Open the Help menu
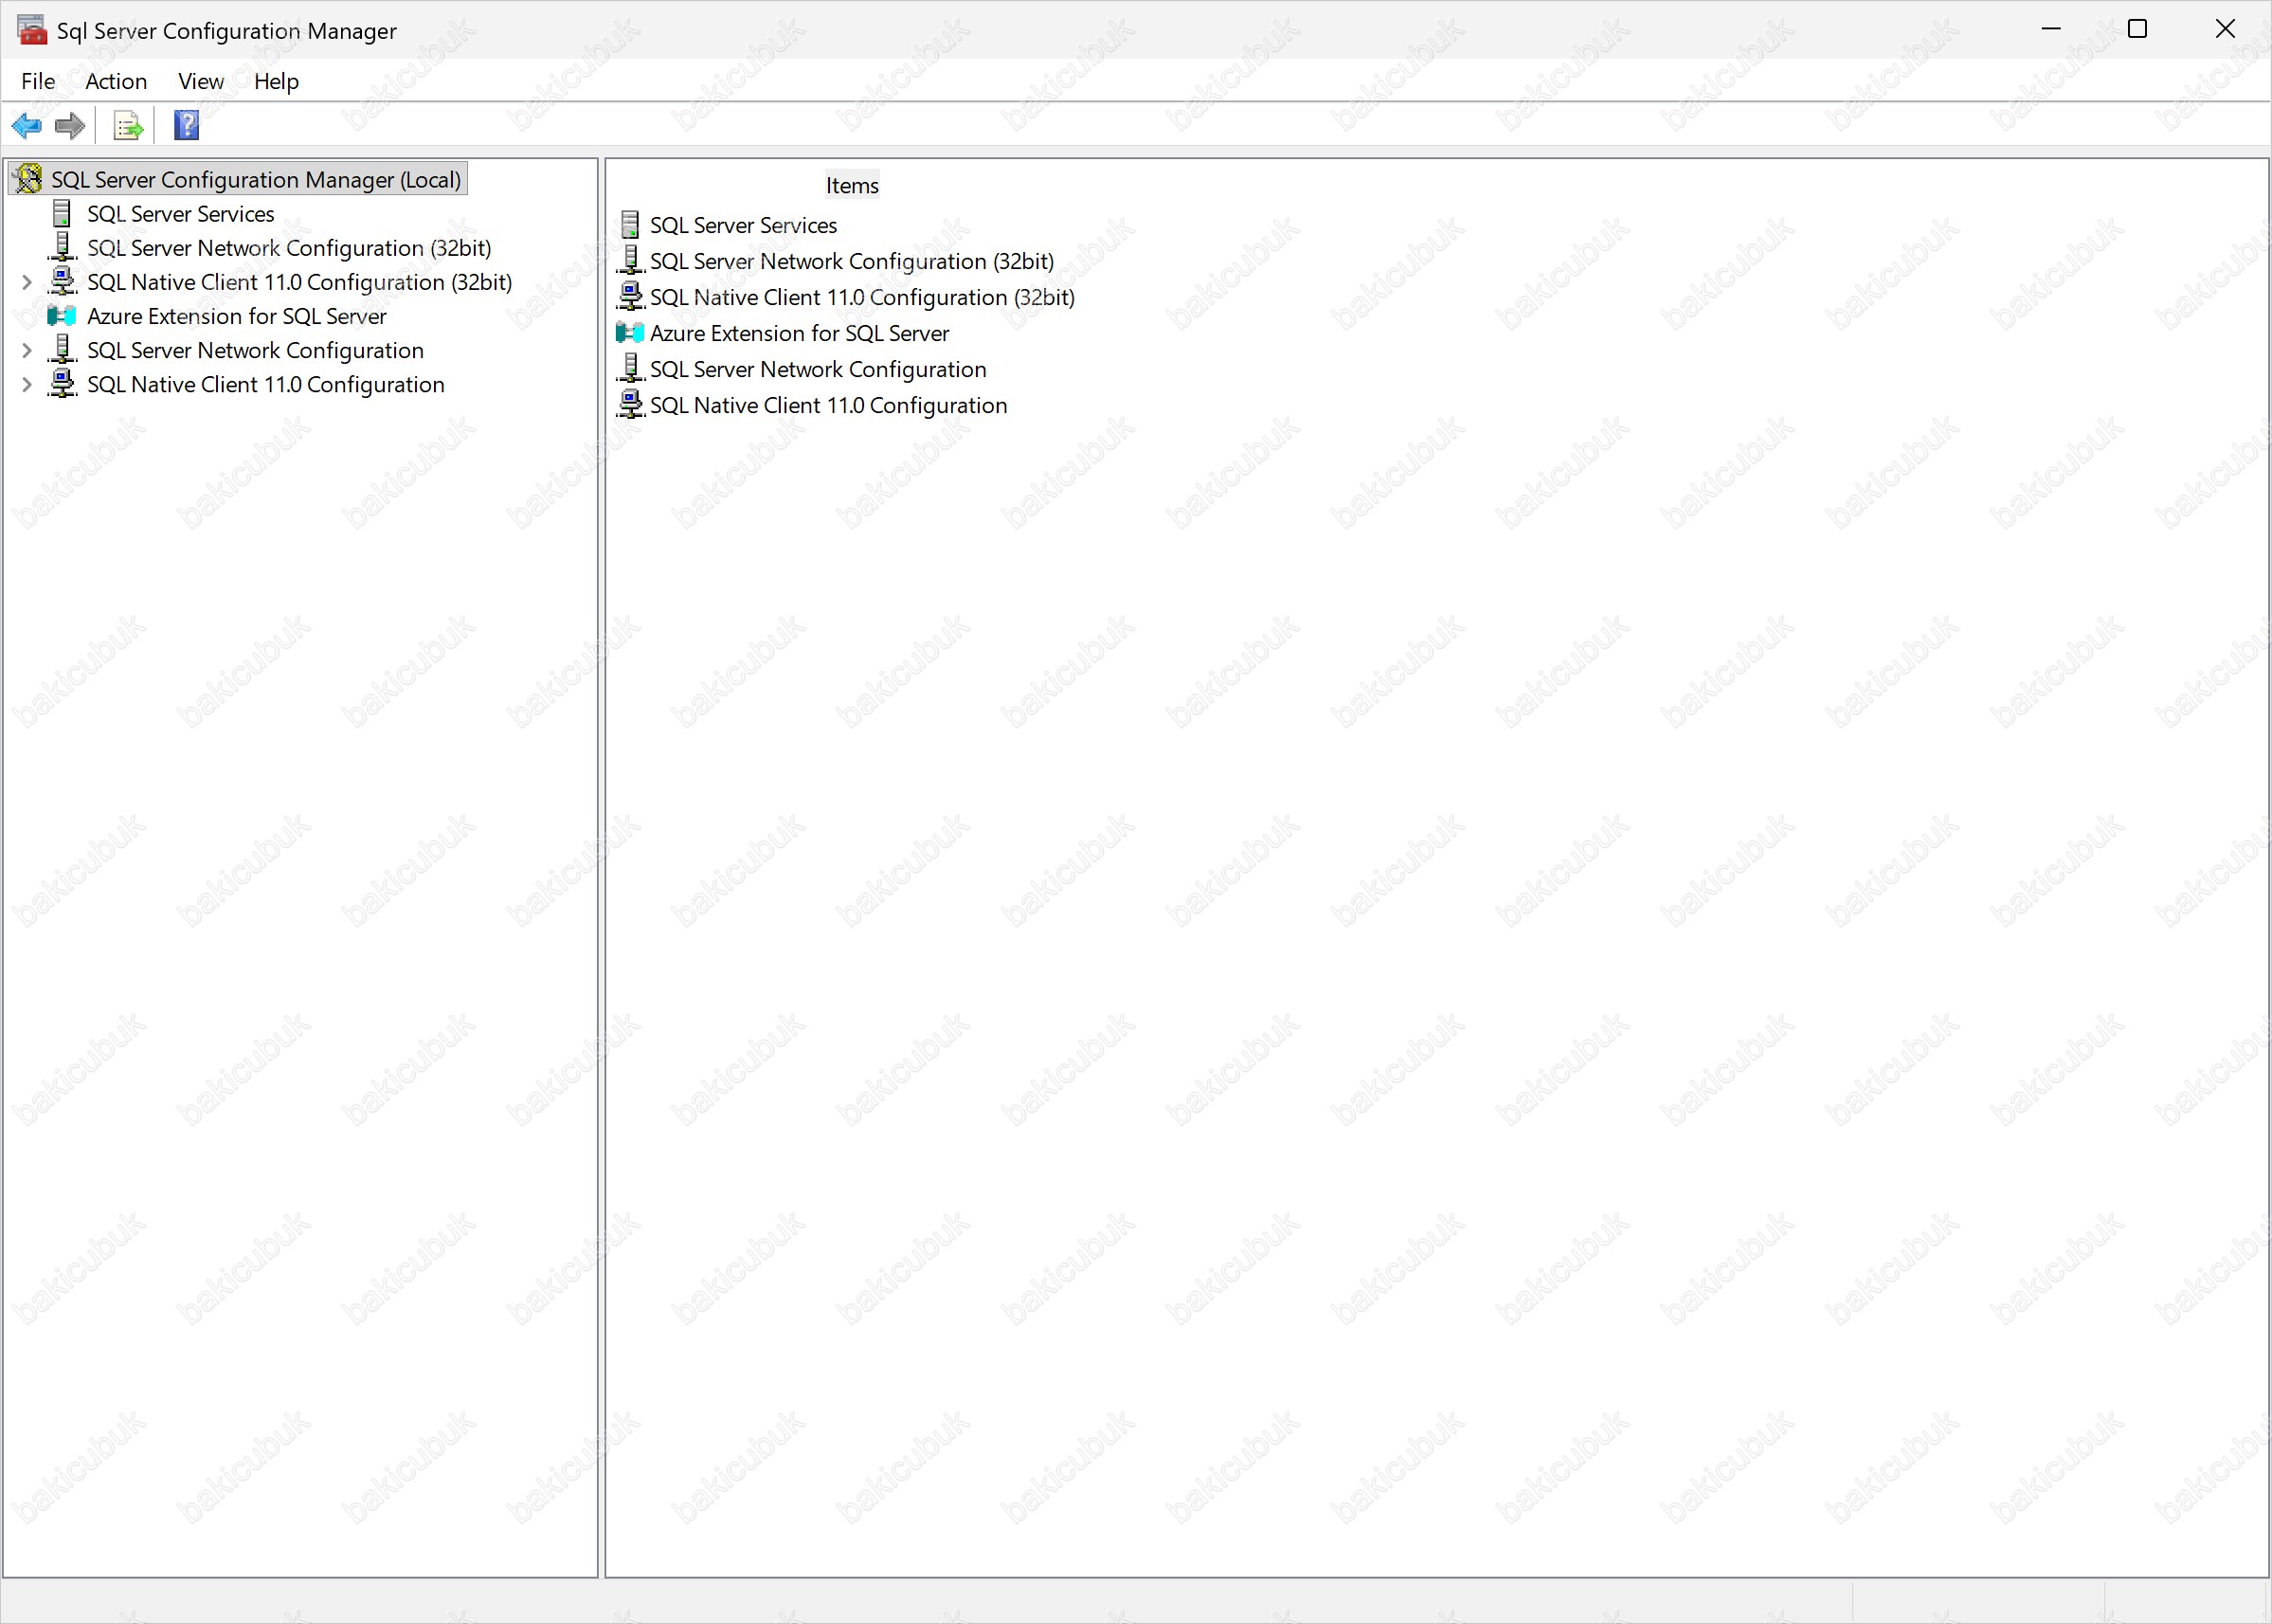The image size is (2272, 1624). 276,81
